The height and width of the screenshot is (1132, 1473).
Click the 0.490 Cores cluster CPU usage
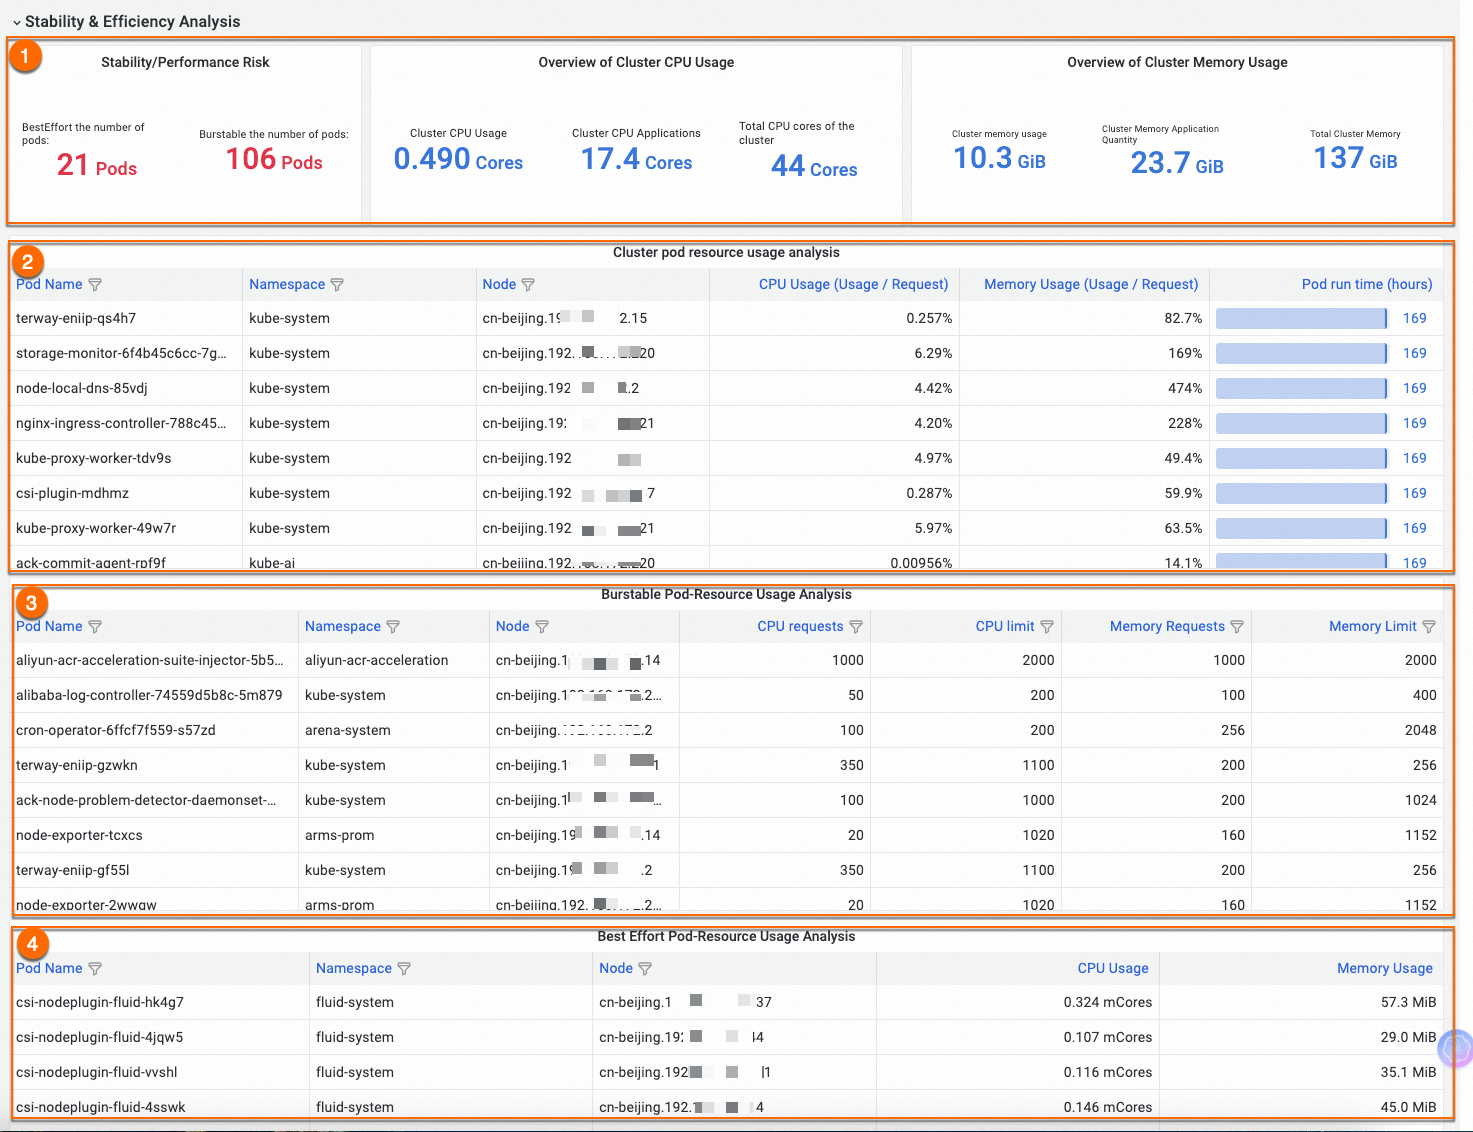click(x=458, y=159)
